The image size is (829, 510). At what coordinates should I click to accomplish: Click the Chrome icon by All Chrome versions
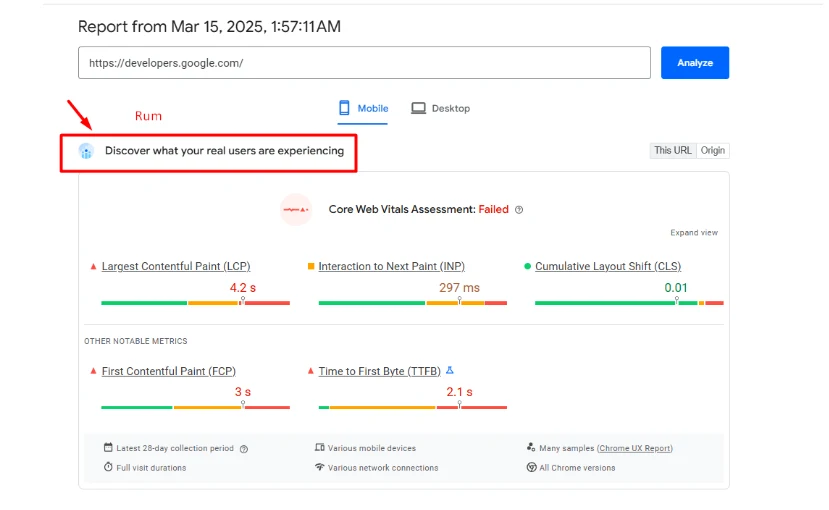click(531, 467)
